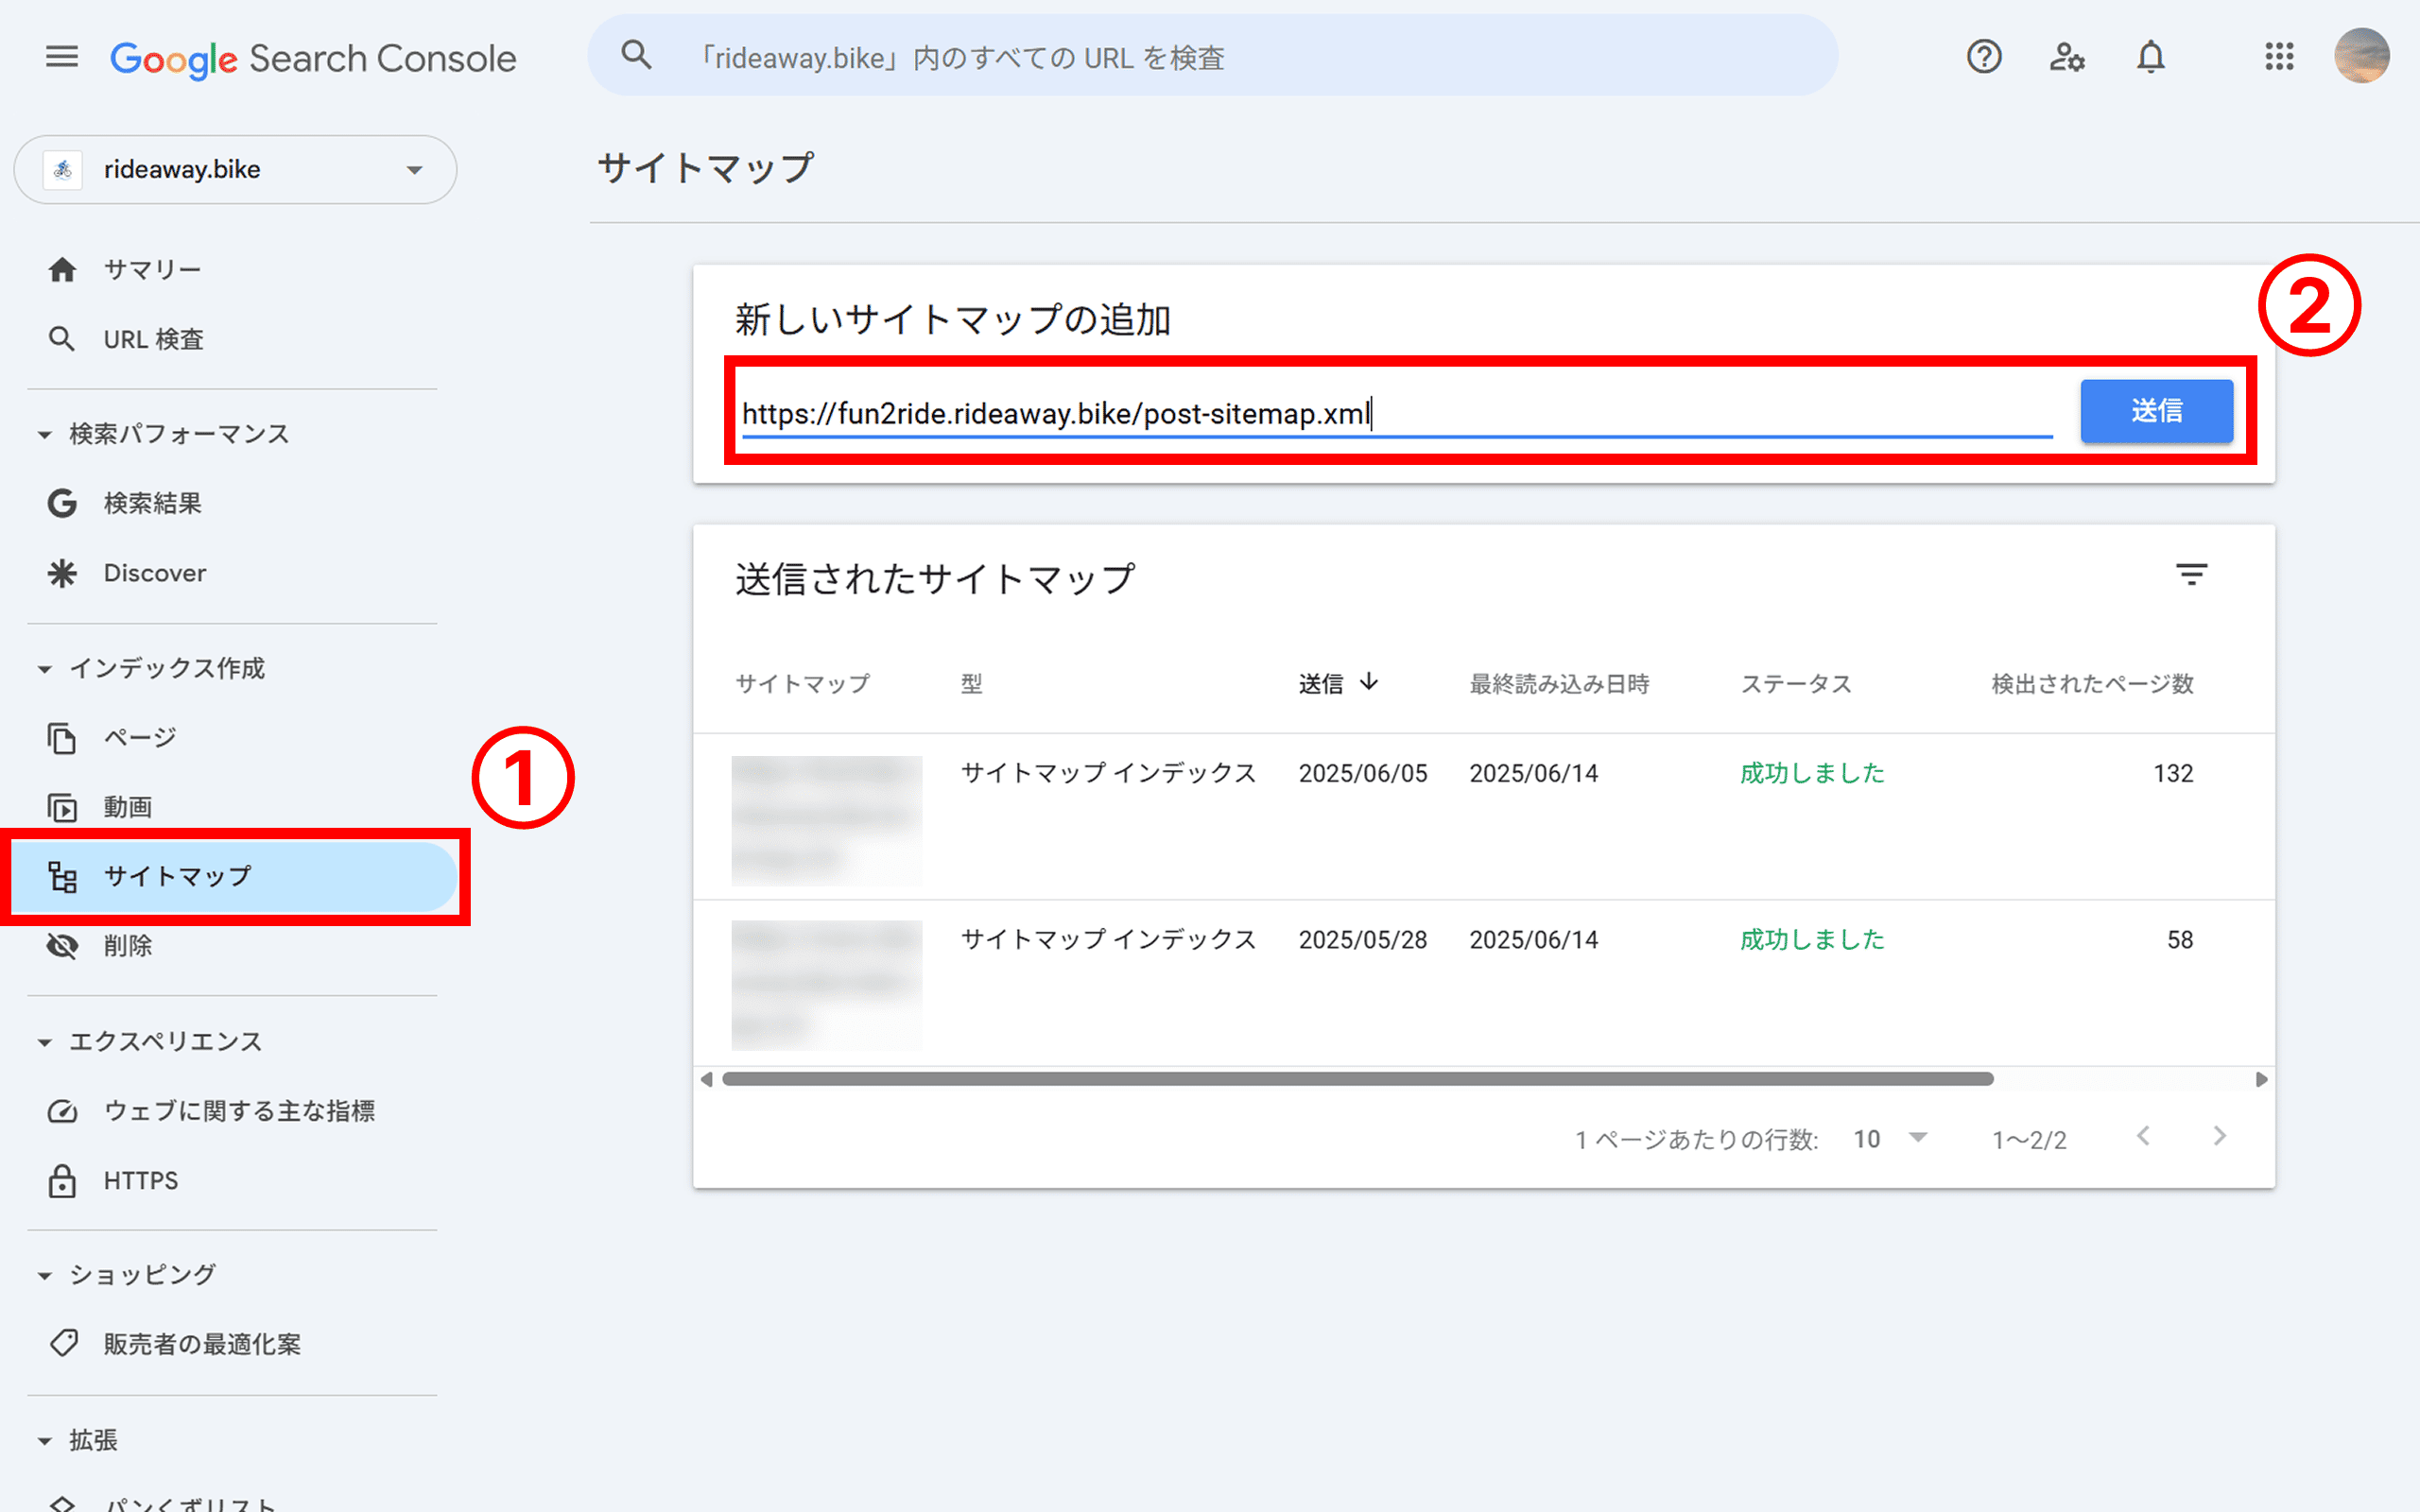This screenshot has width=2420, height=1512.
Task: Sort by 最終読み込み日時 column header
Action: click(x=1559, y=684)
